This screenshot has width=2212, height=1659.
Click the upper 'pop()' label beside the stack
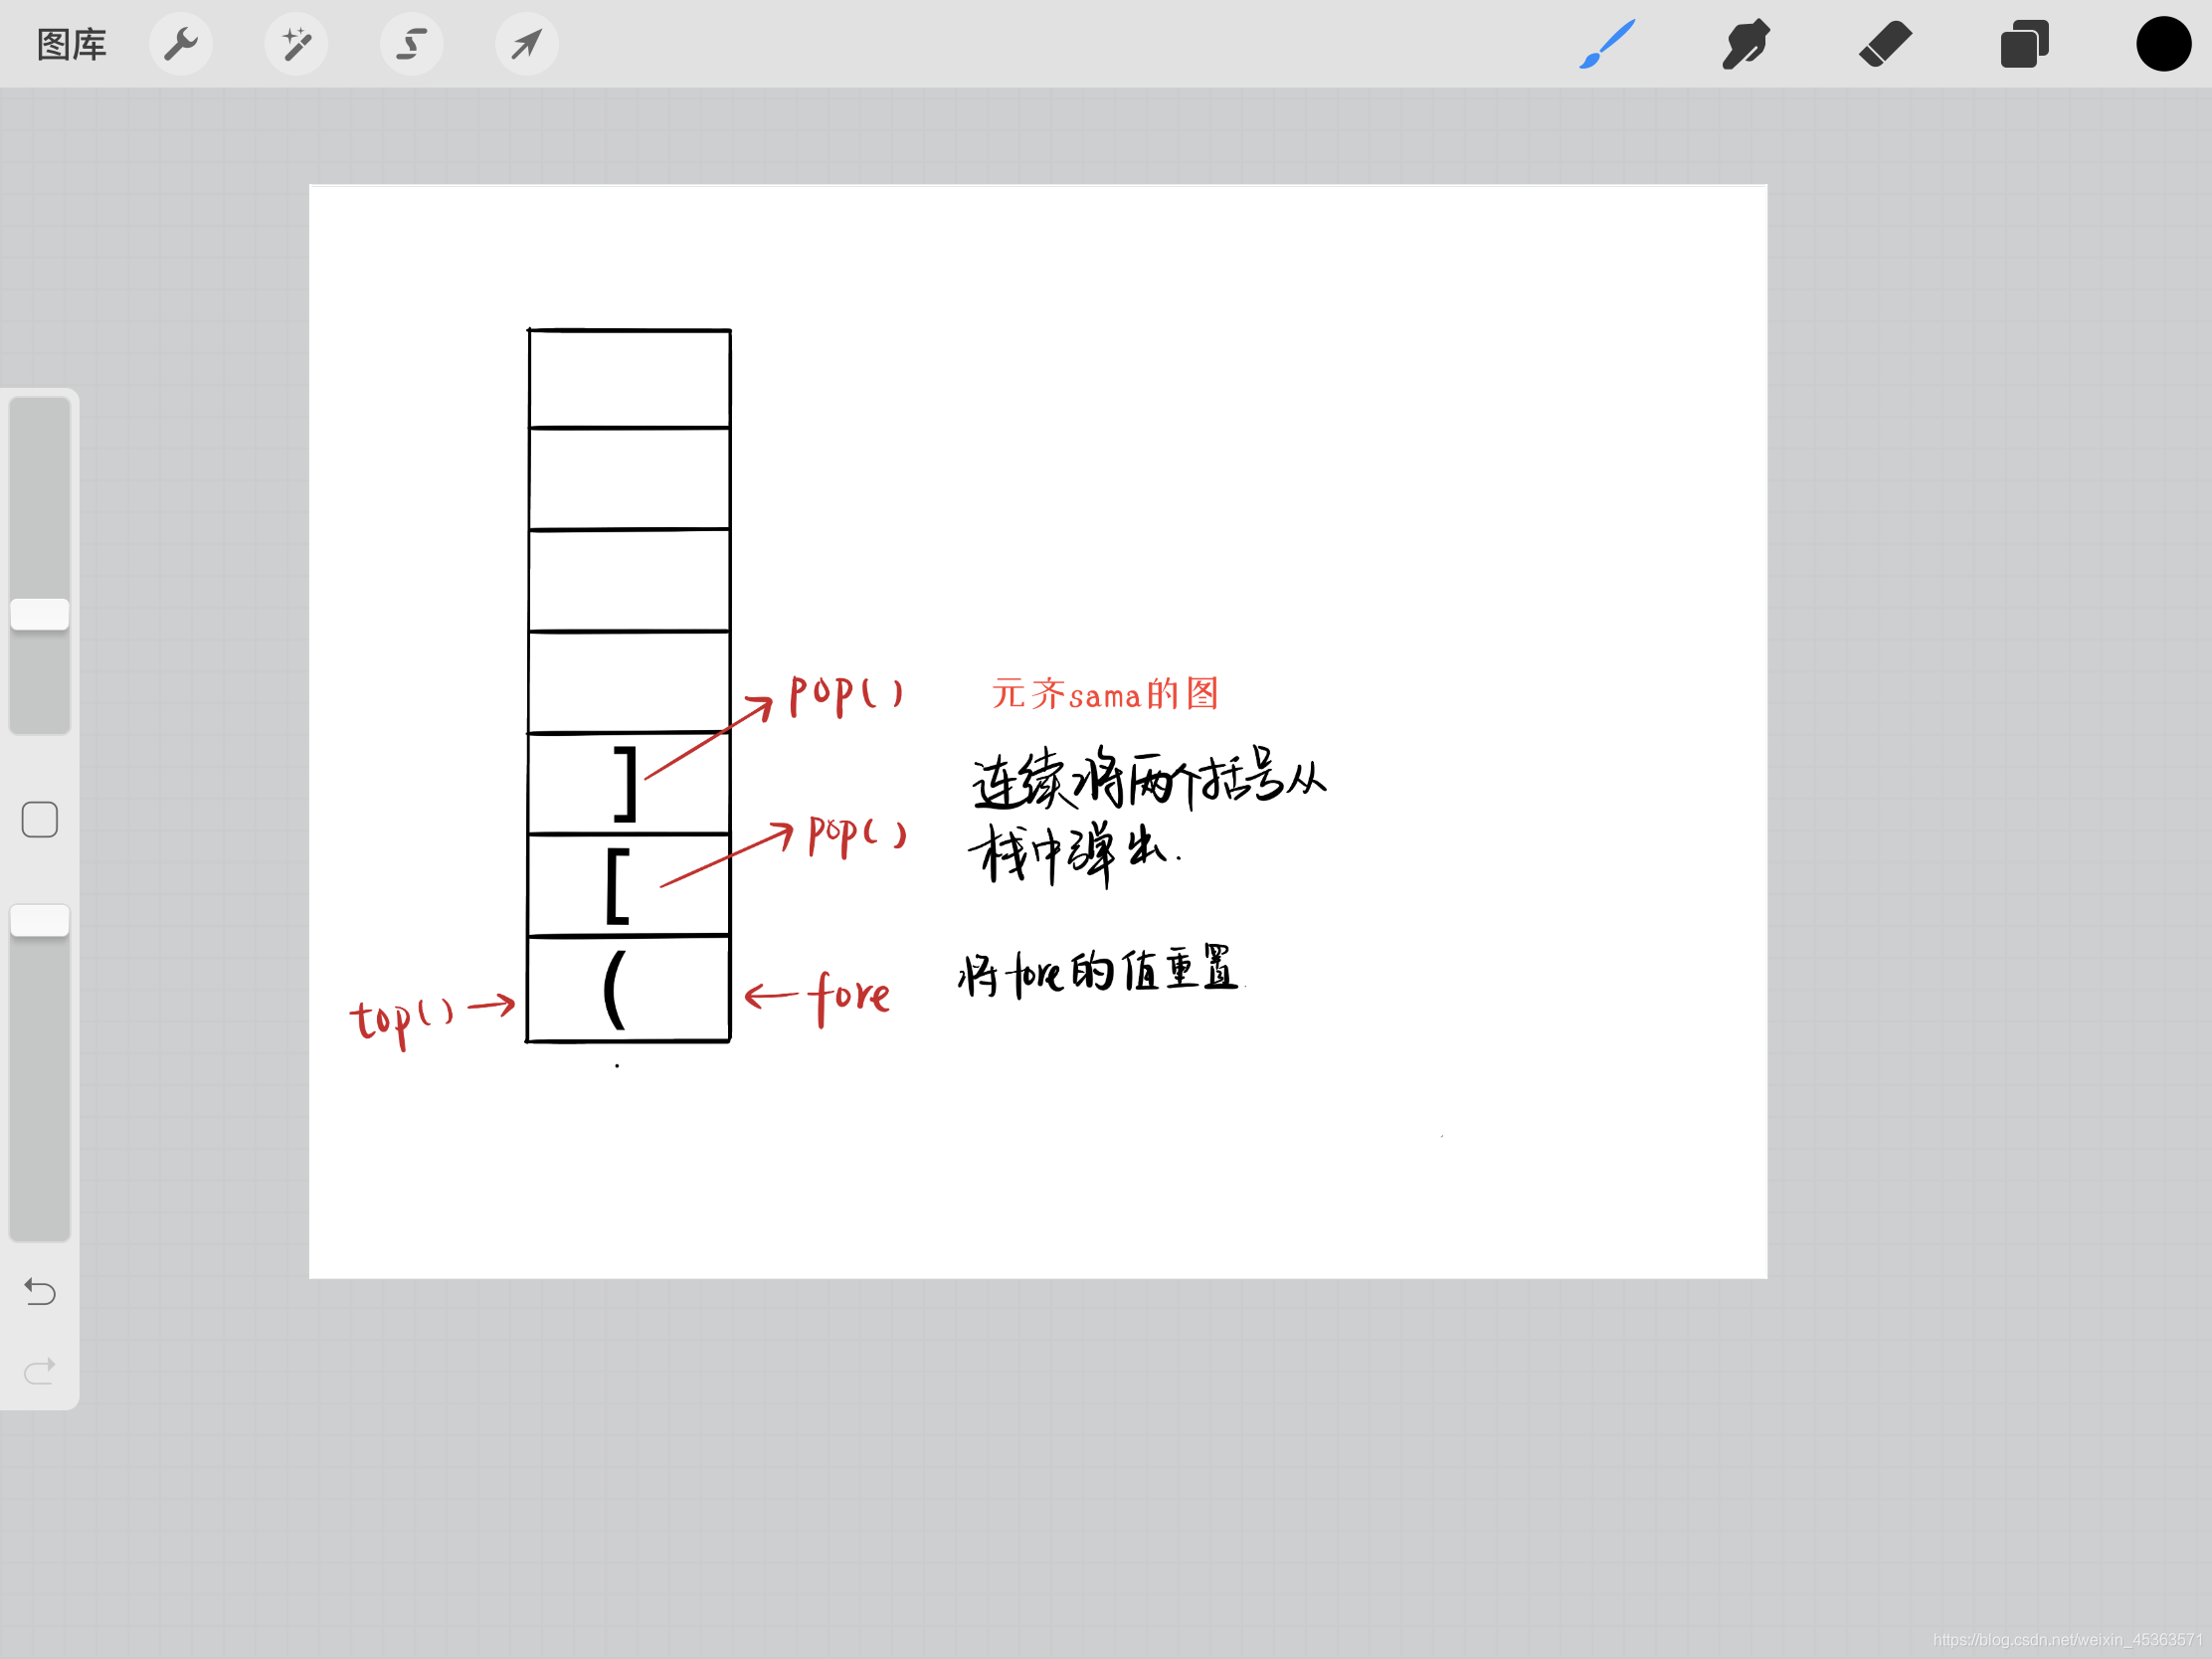pos(846,694)
